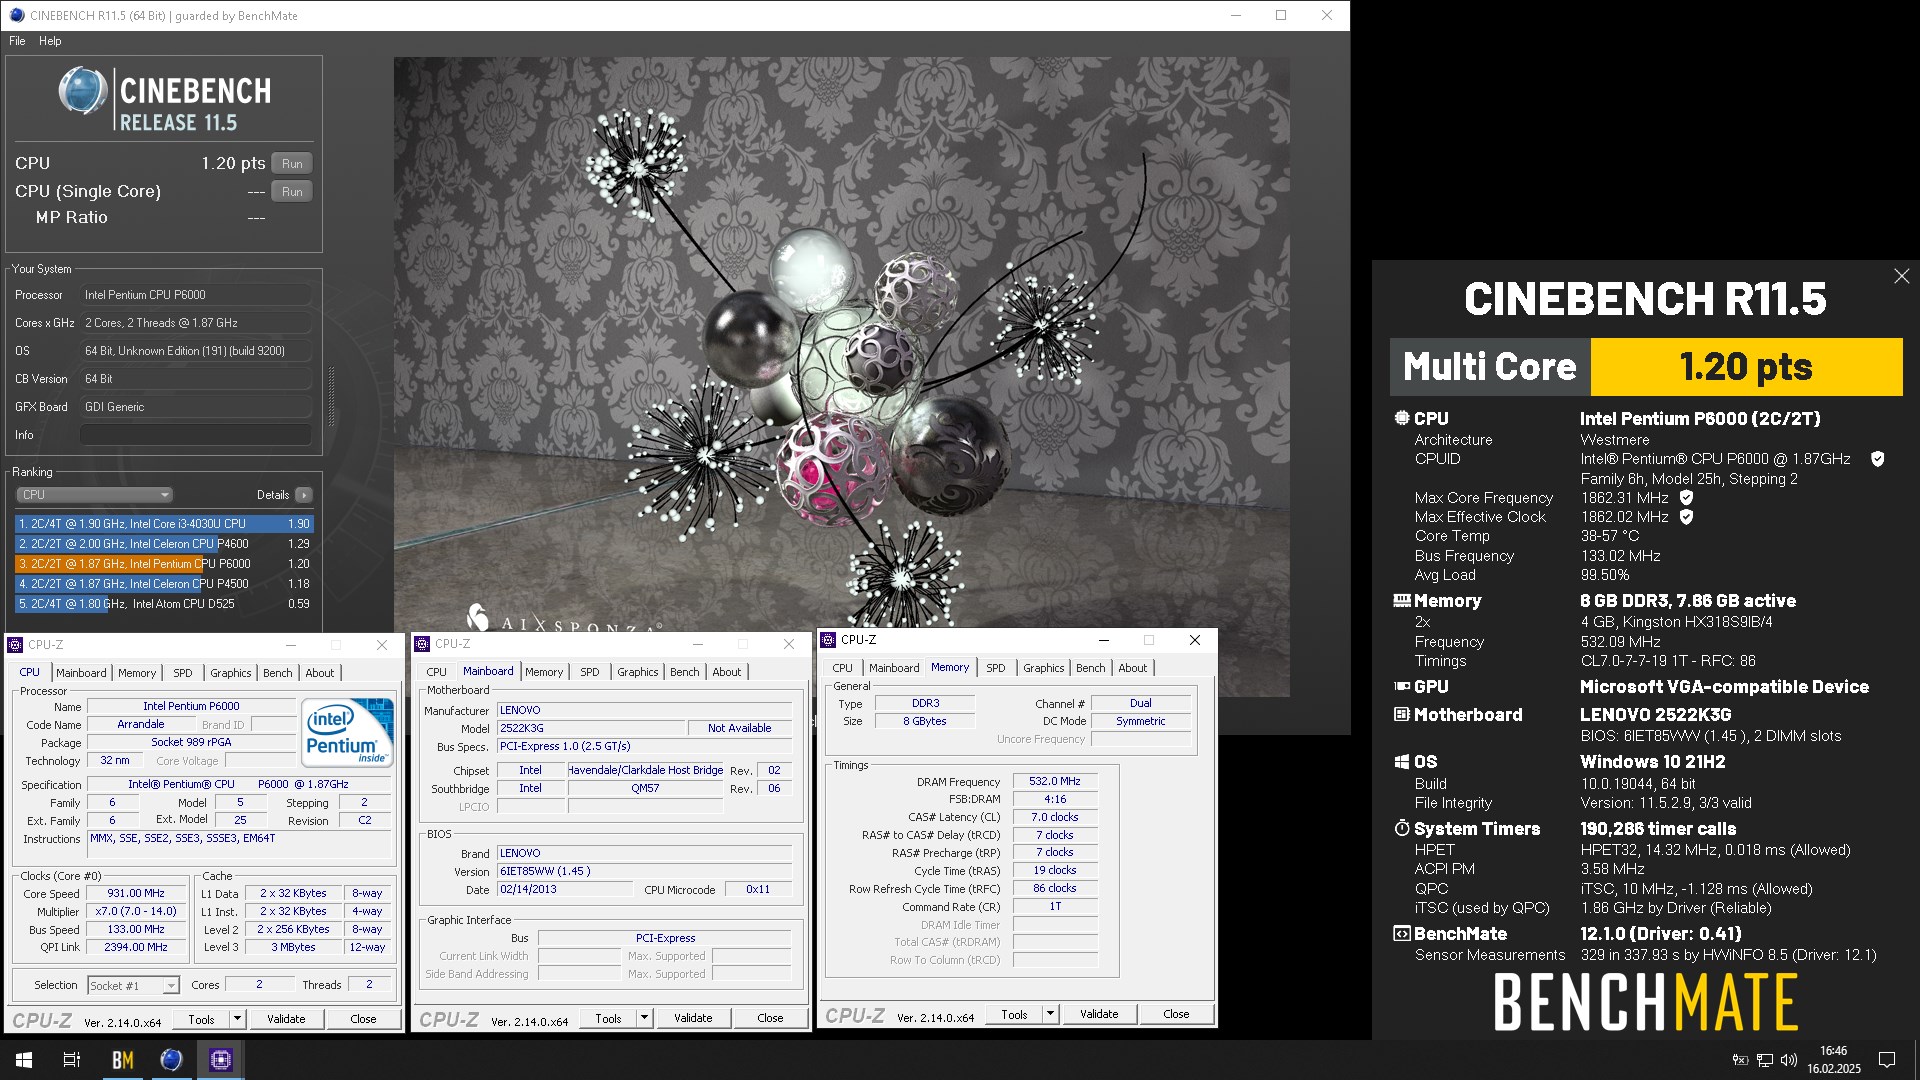Select Core i3-4030U ranking entry

(x=164, y=524)
